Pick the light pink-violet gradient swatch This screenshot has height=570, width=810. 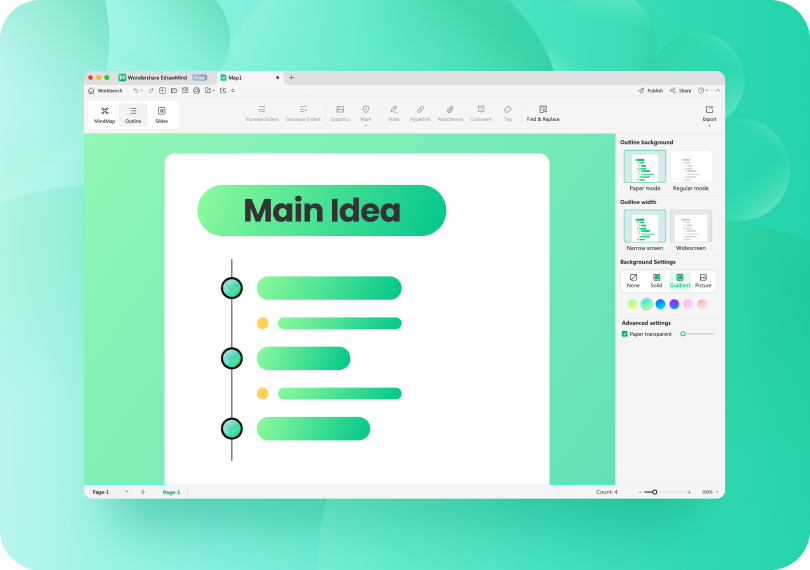point(688,304)
